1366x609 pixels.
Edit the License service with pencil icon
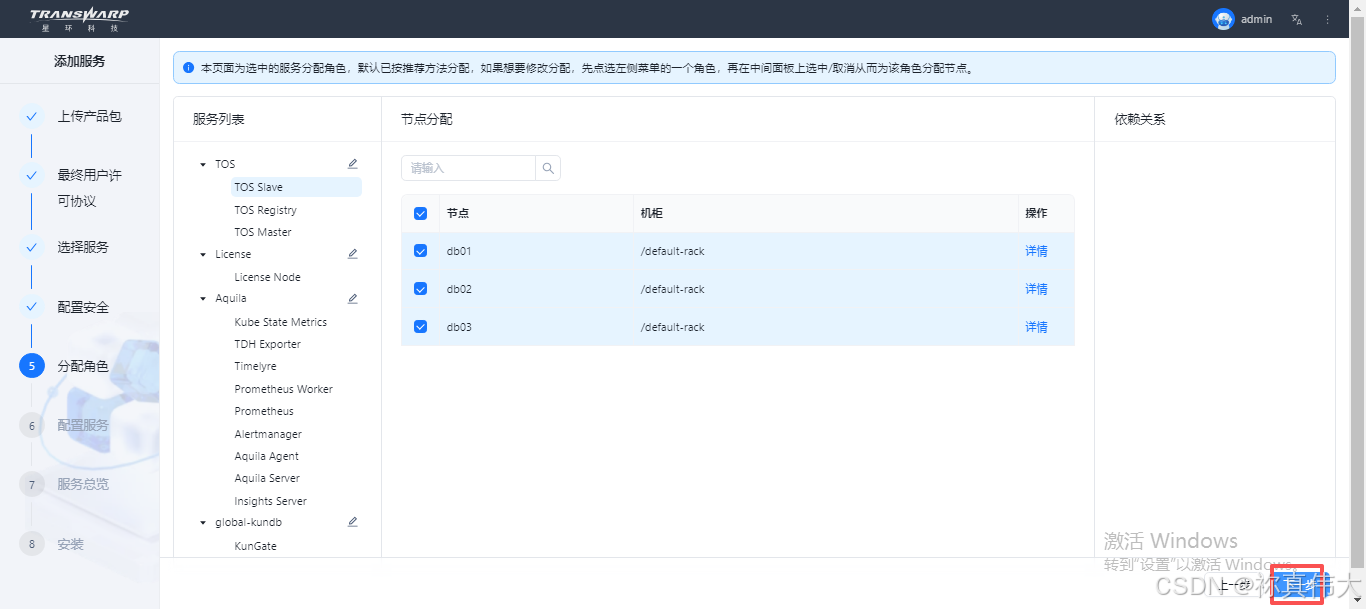pyautogui.click(x=352, y=254)
